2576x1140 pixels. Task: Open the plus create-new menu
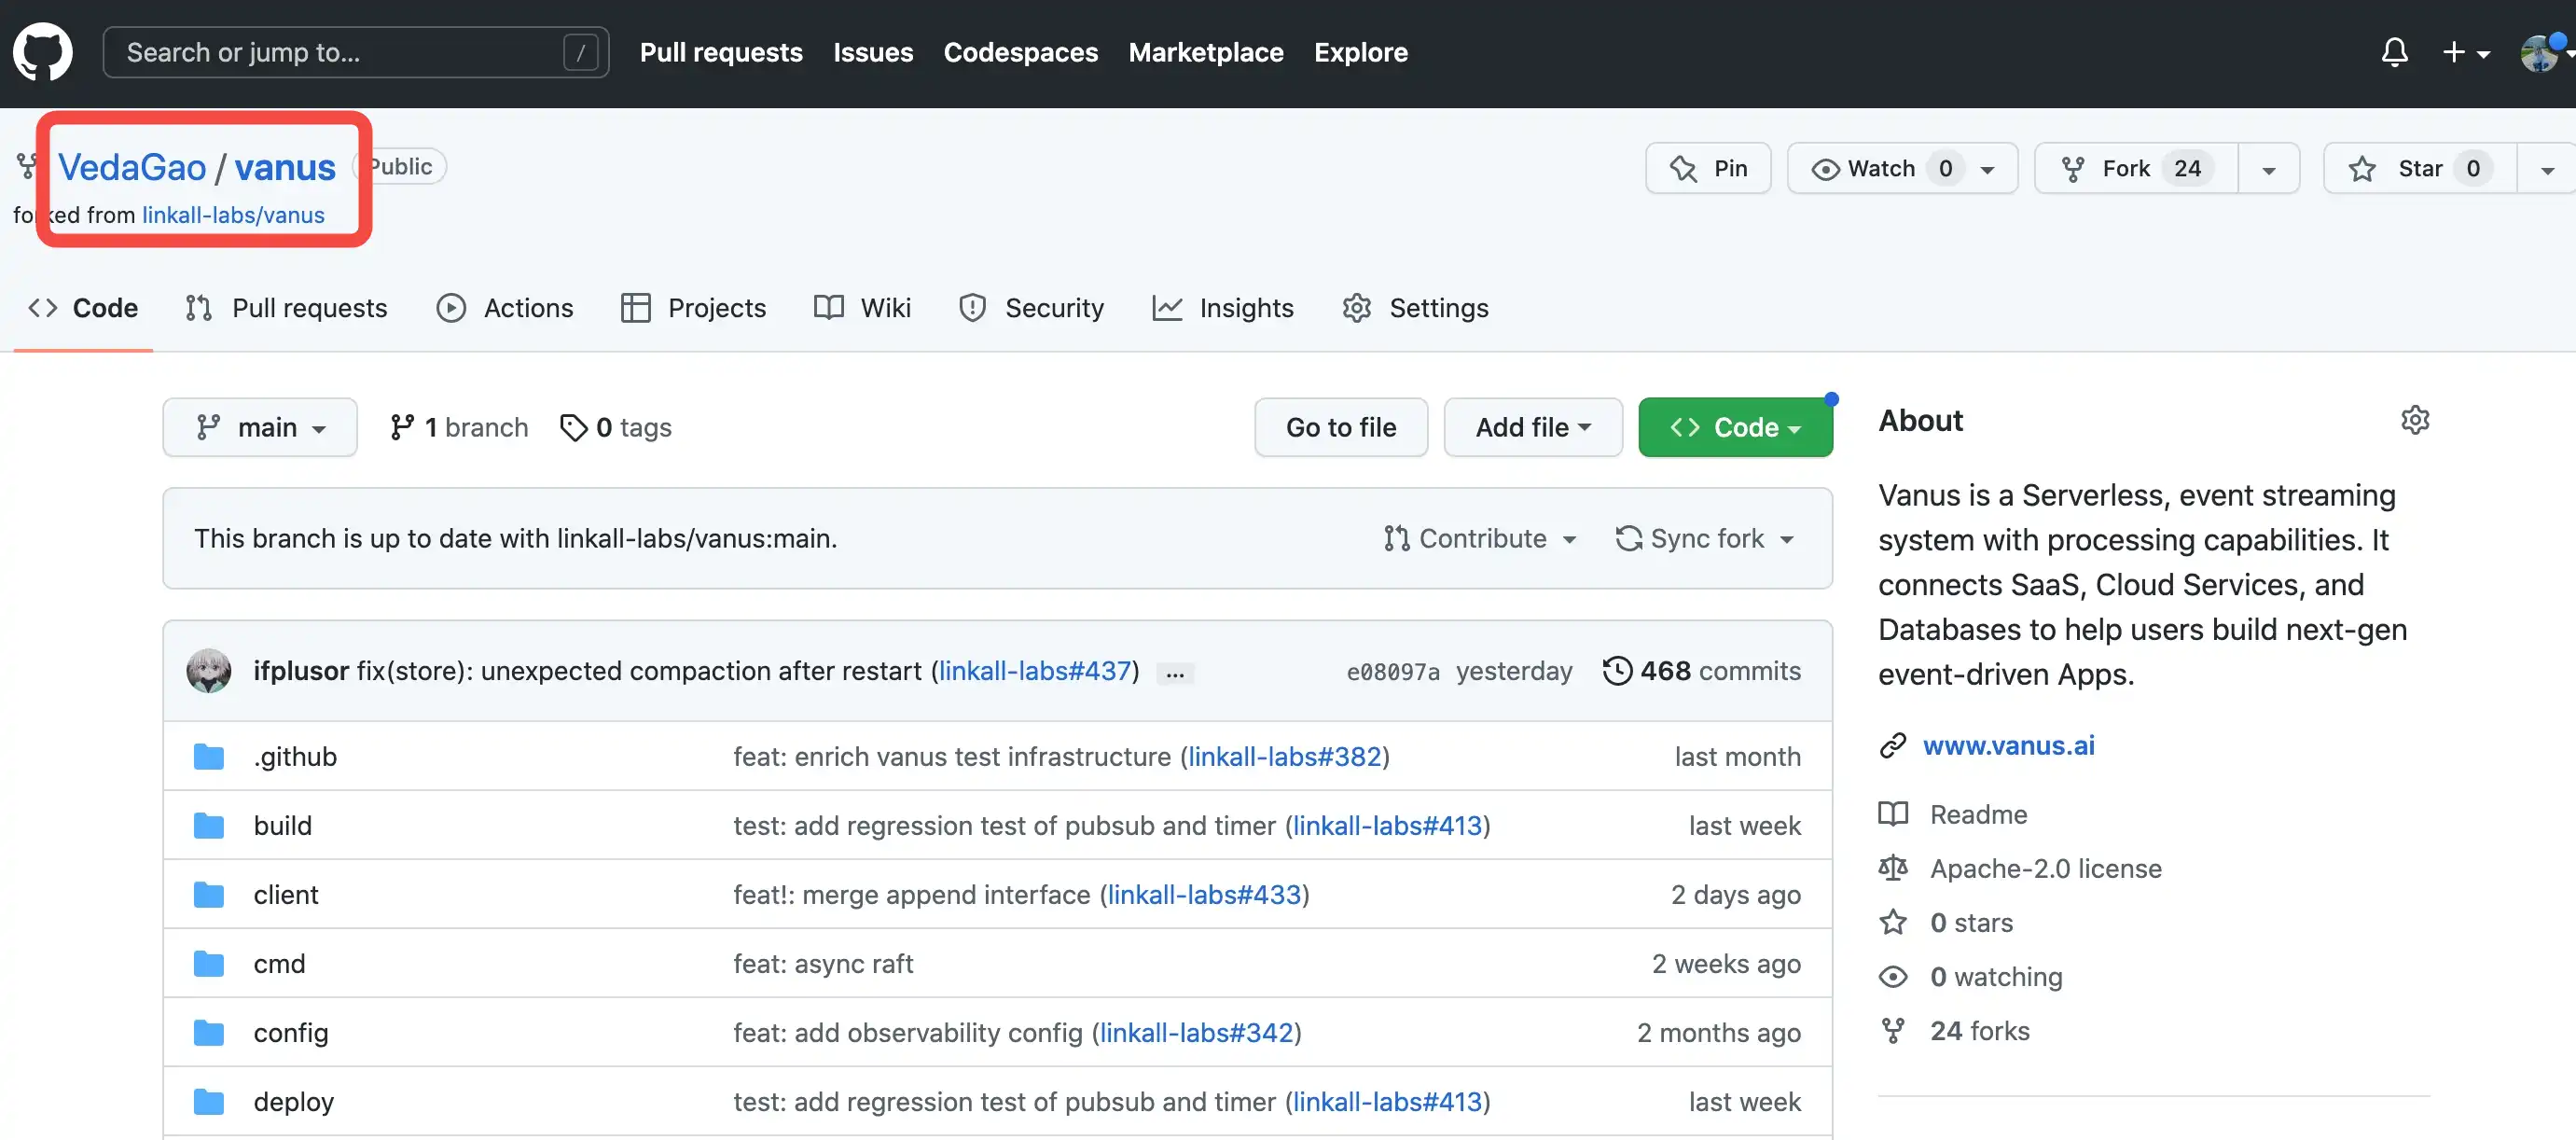pos(2465,52)
